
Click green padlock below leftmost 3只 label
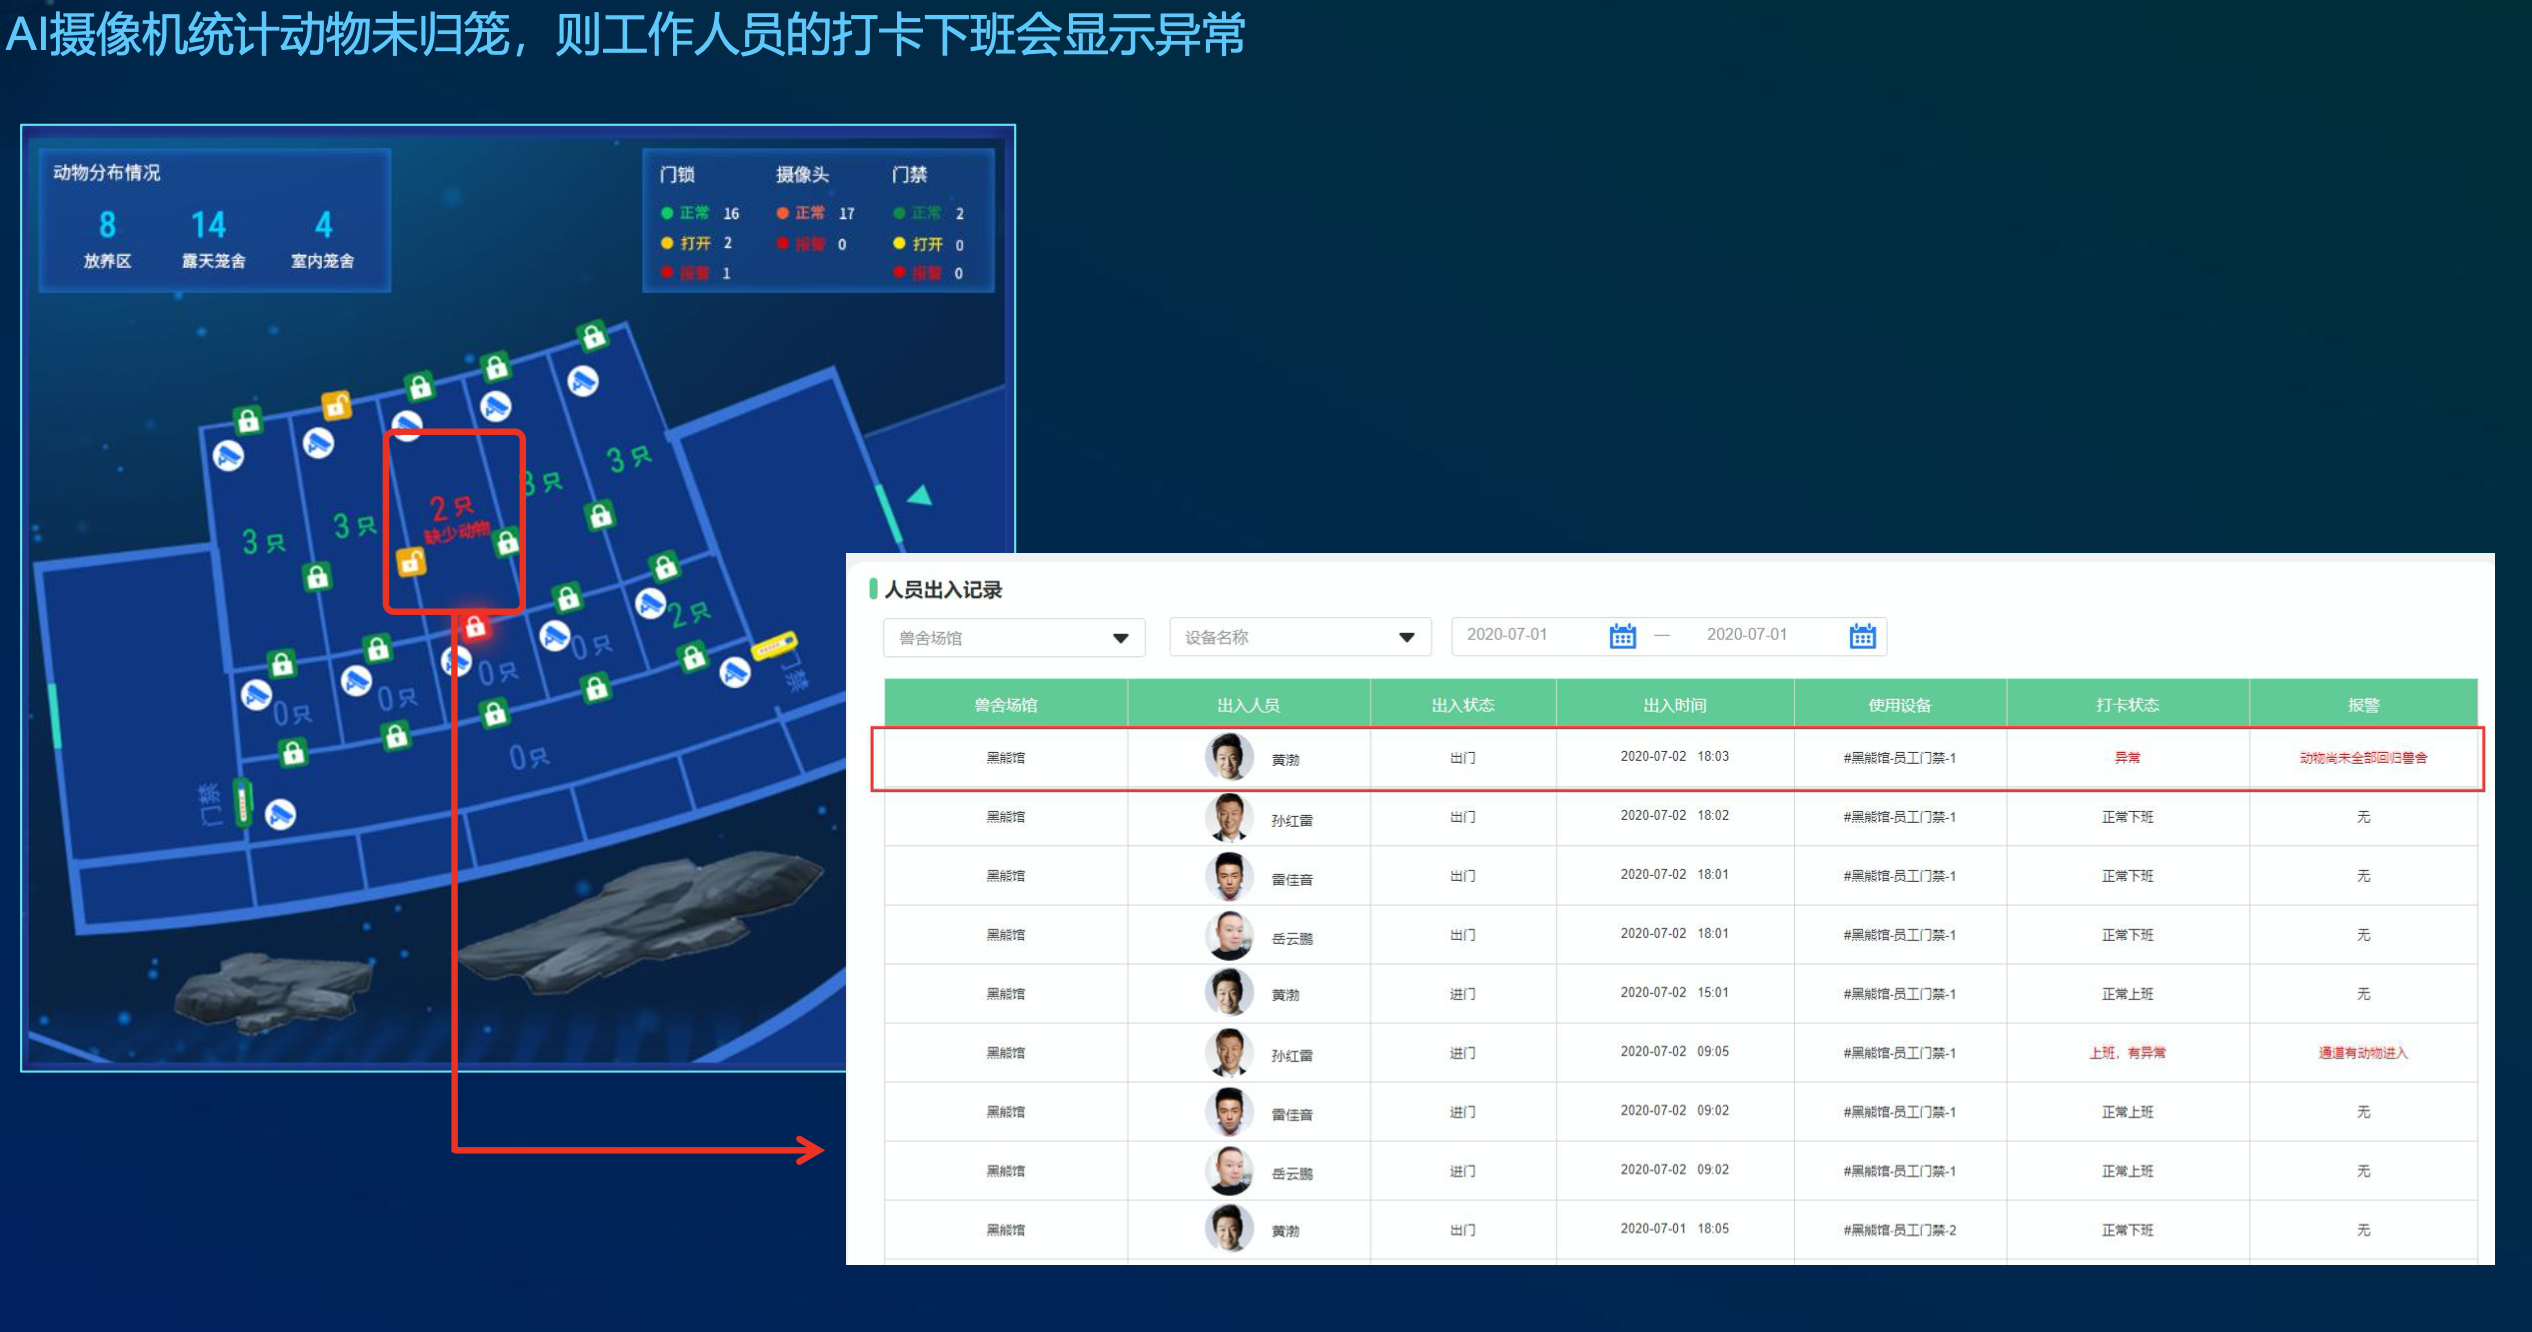click(x=317, y=576)
